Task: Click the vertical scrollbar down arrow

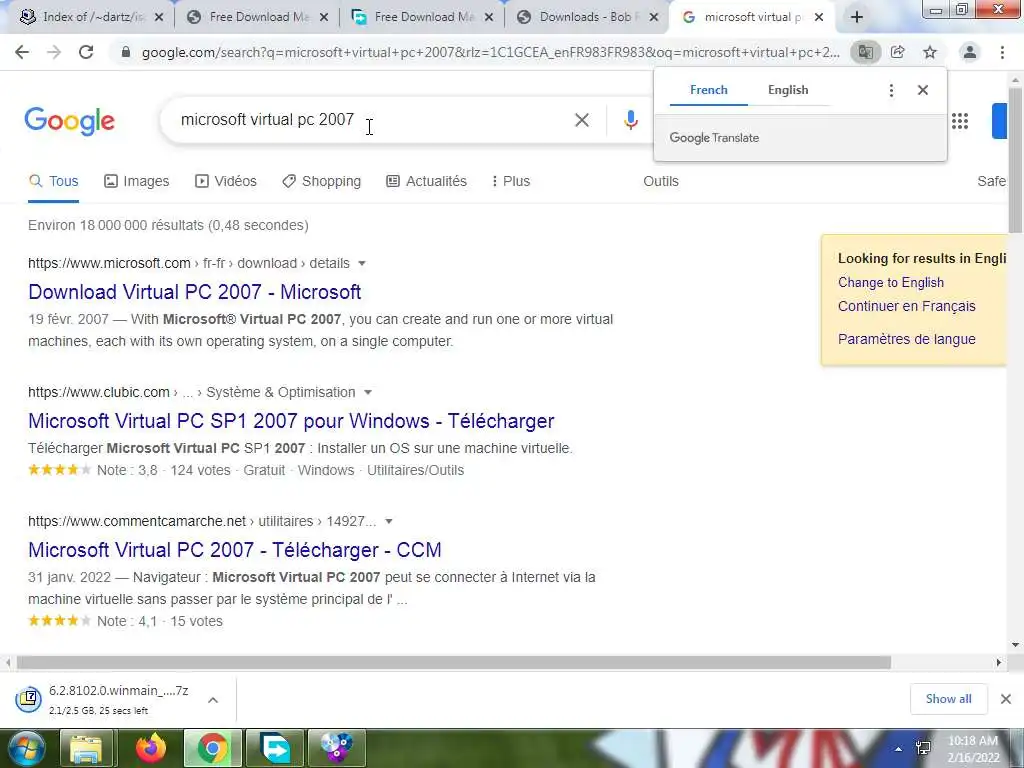Action: click(1016, 645)
